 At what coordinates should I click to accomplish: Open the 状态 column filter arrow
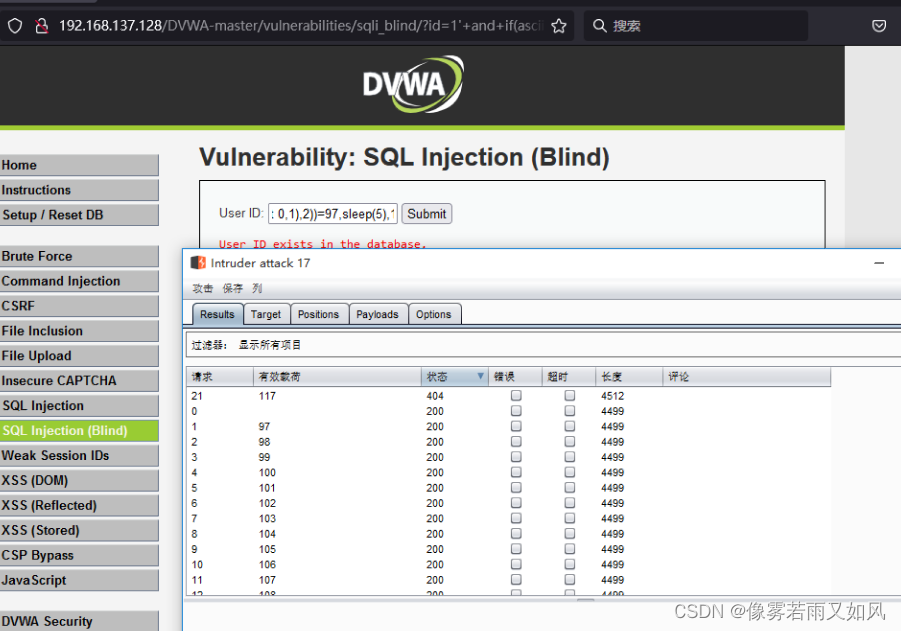tap(480, 376)
